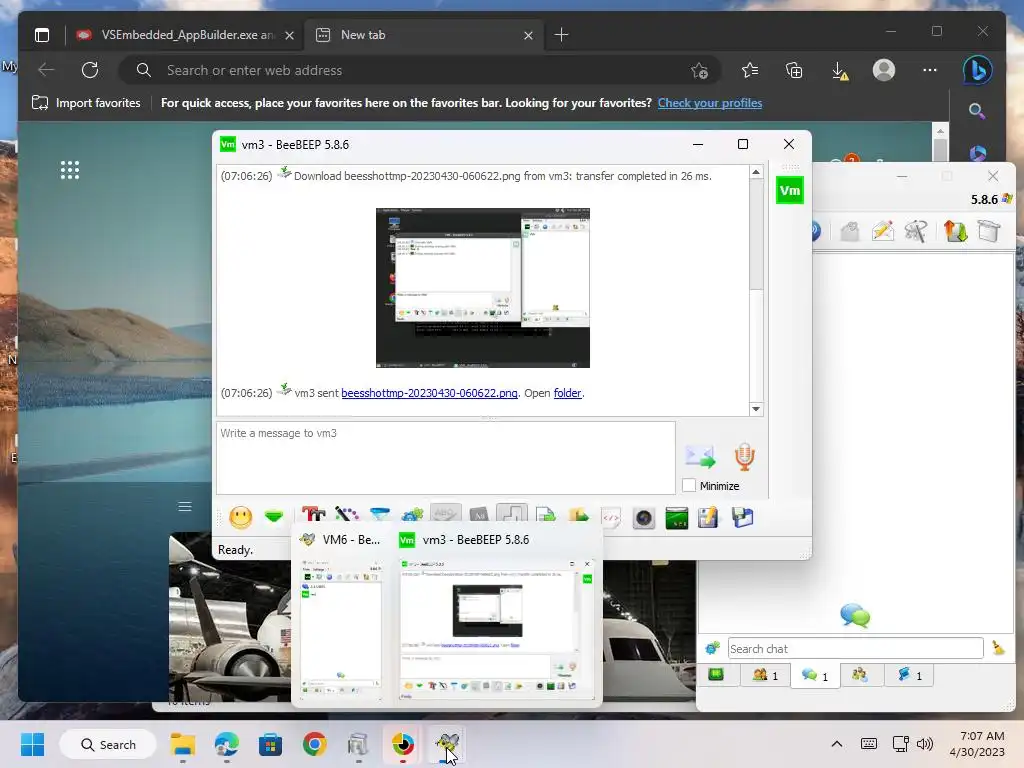Open Edge Settings and more menu
The image size is (1024, 768).
[930, 70]
